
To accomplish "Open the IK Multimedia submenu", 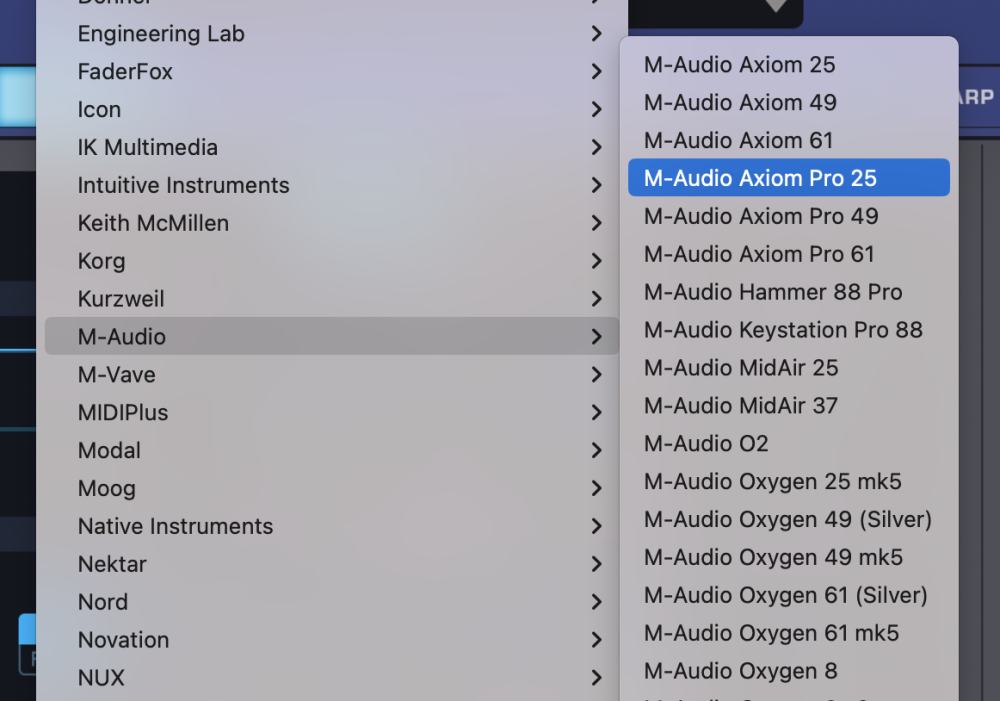I will 147,148.
